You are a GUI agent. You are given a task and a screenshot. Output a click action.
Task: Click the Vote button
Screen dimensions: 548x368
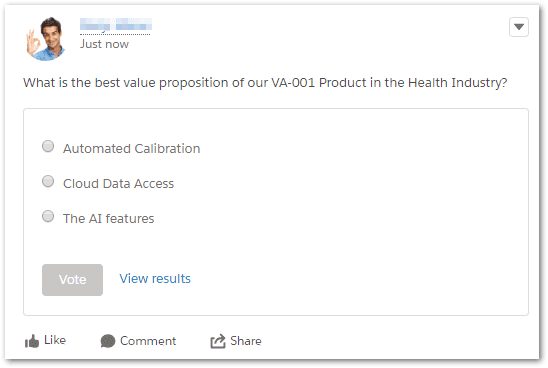pos(72,280)
